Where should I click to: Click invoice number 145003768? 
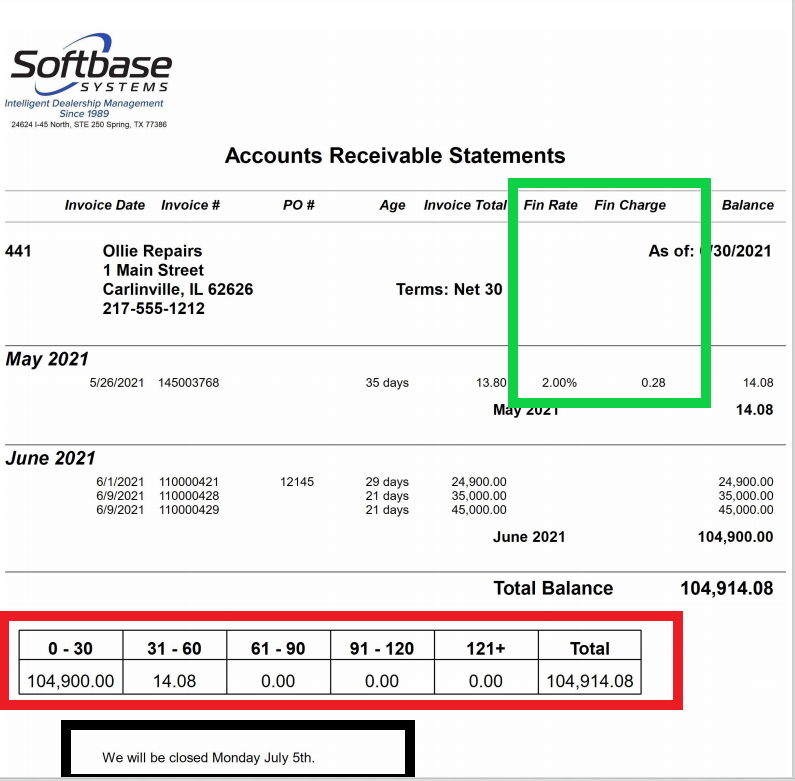coord(188,383)
